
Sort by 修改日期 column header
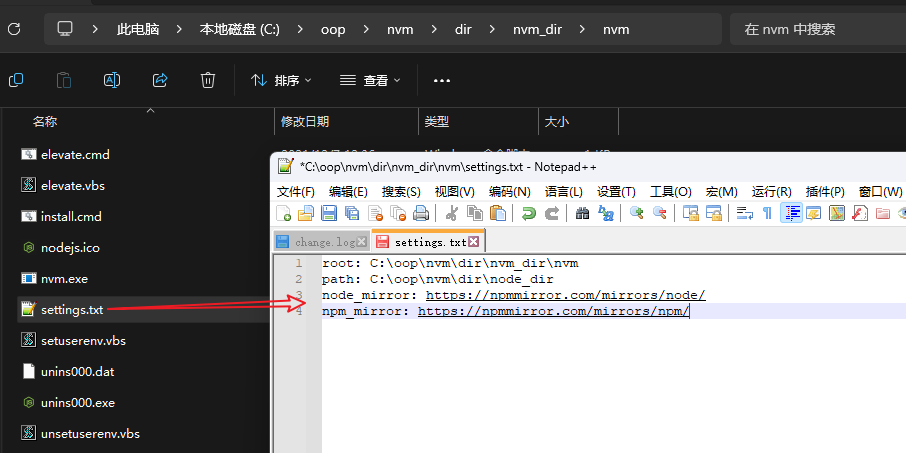(305, 121)
